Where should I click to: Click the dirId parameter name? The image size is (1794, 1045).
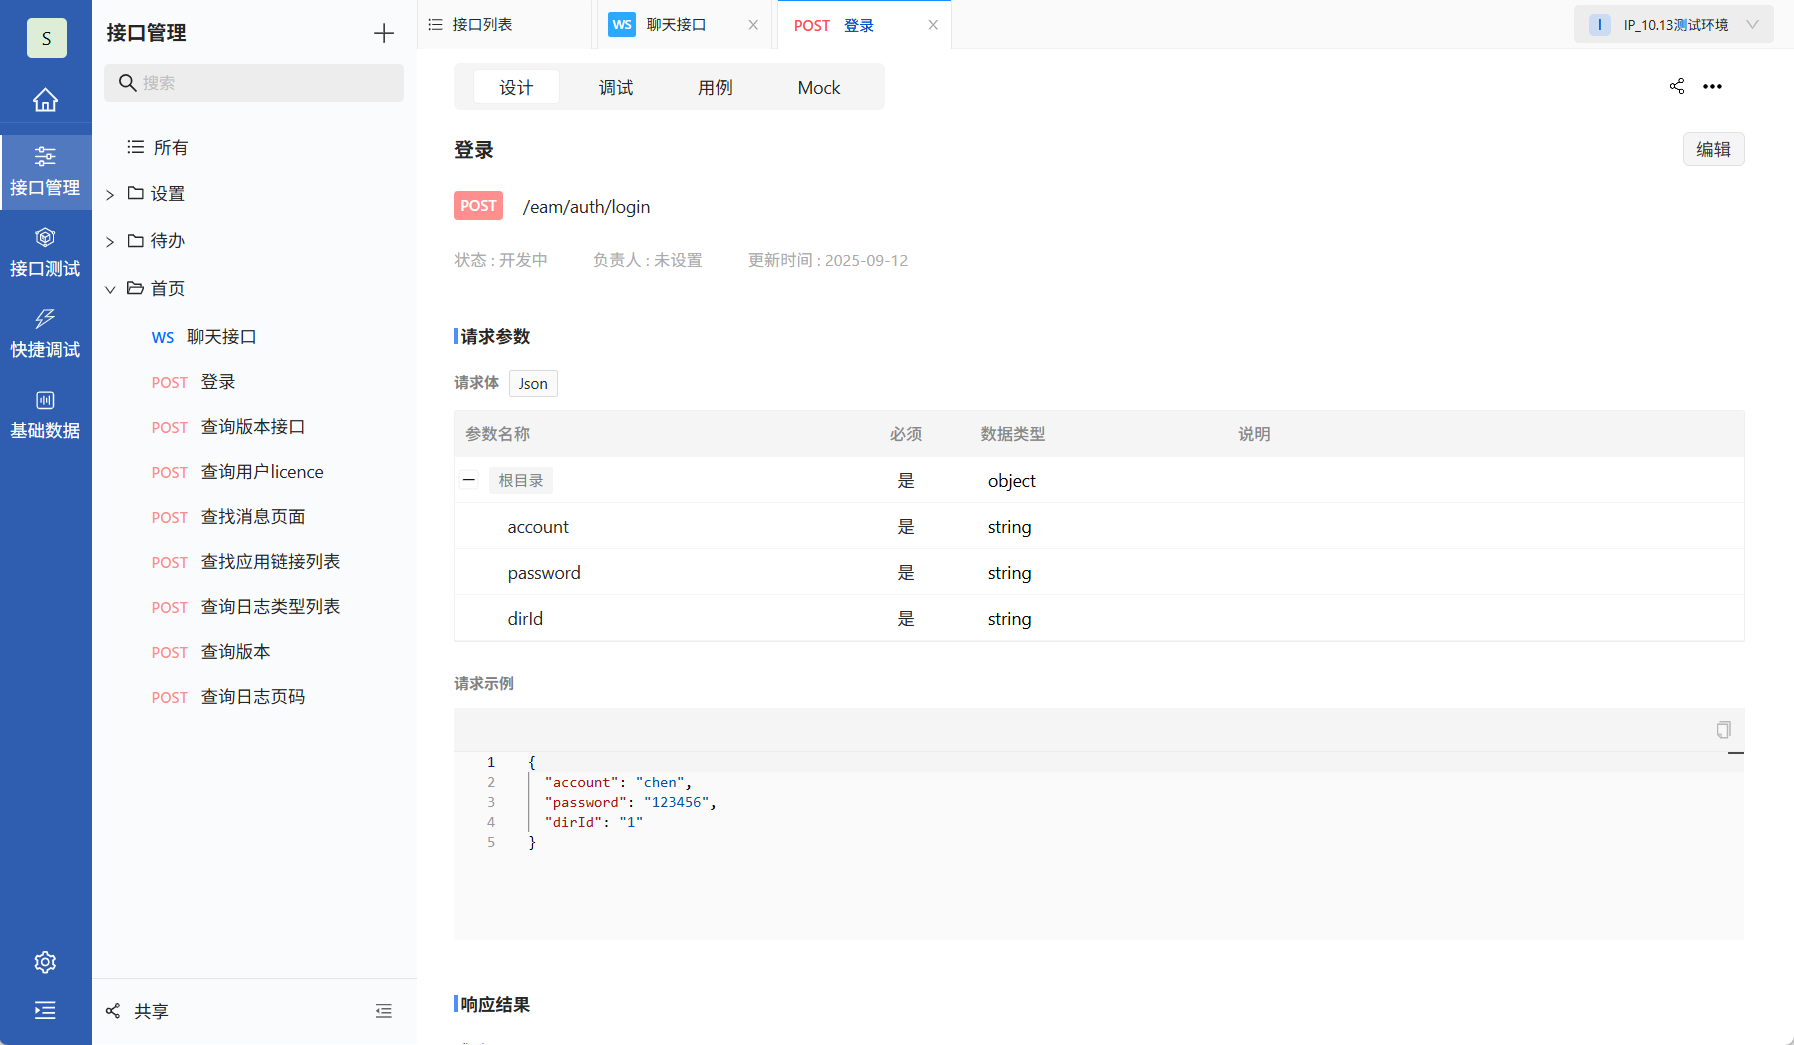pos(525,619)
